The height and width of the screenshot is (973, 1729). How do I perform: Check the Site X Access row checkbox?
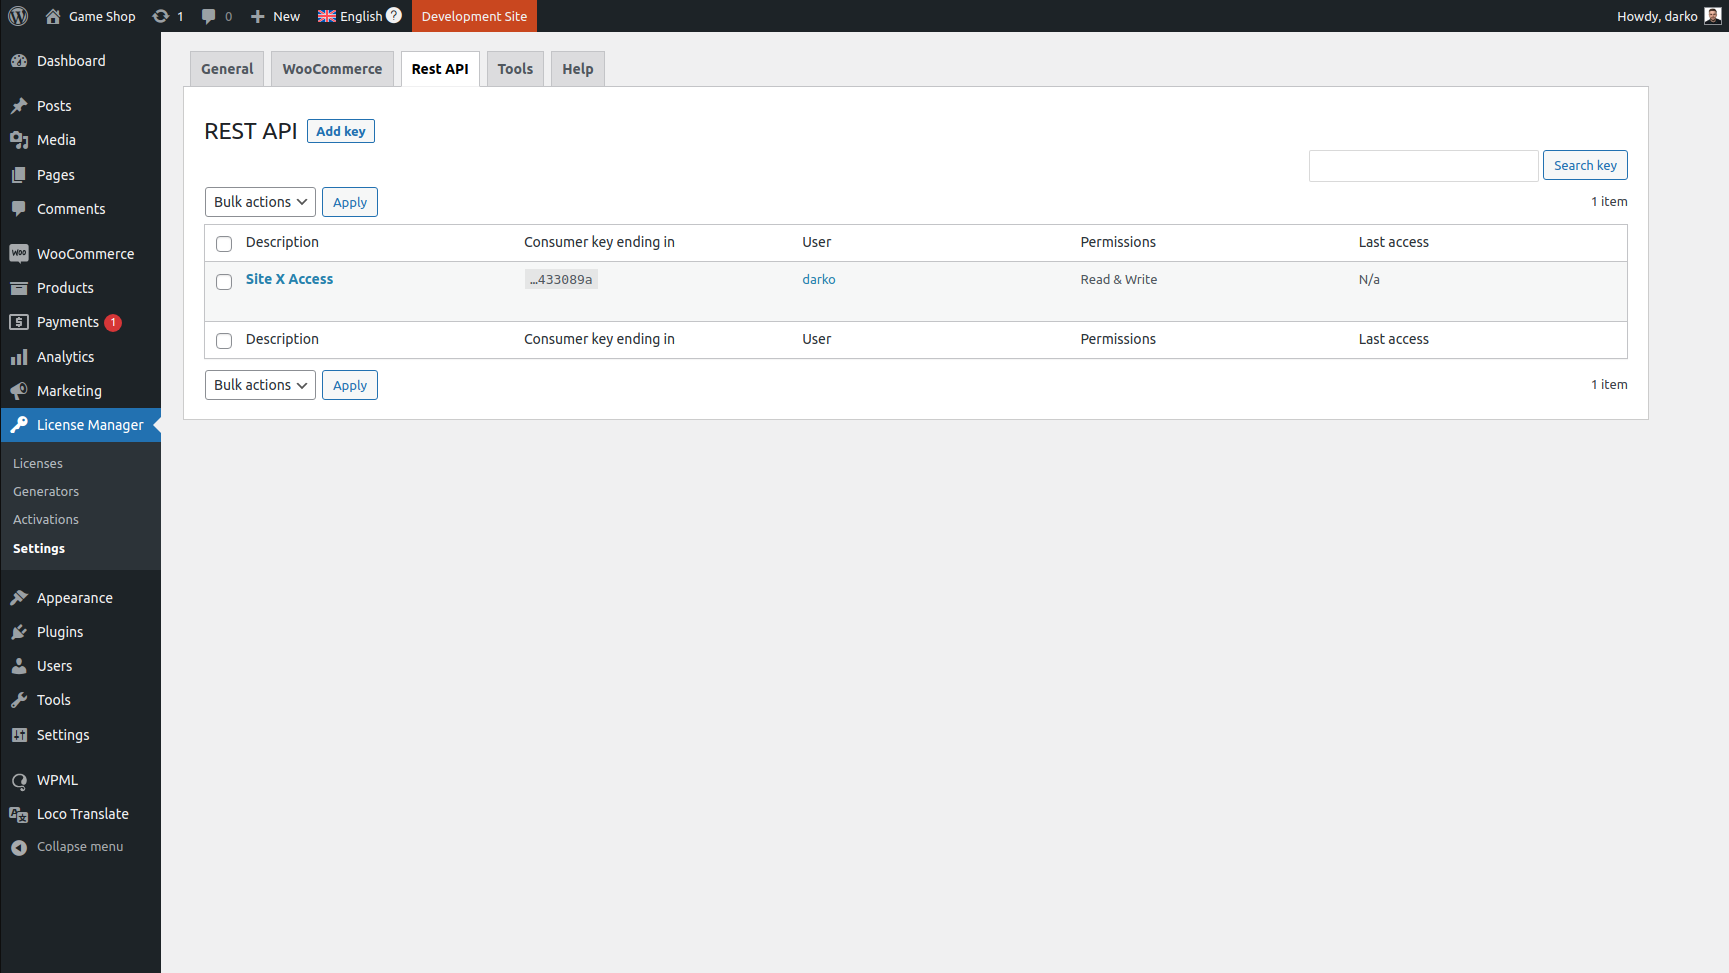(224, 282)
